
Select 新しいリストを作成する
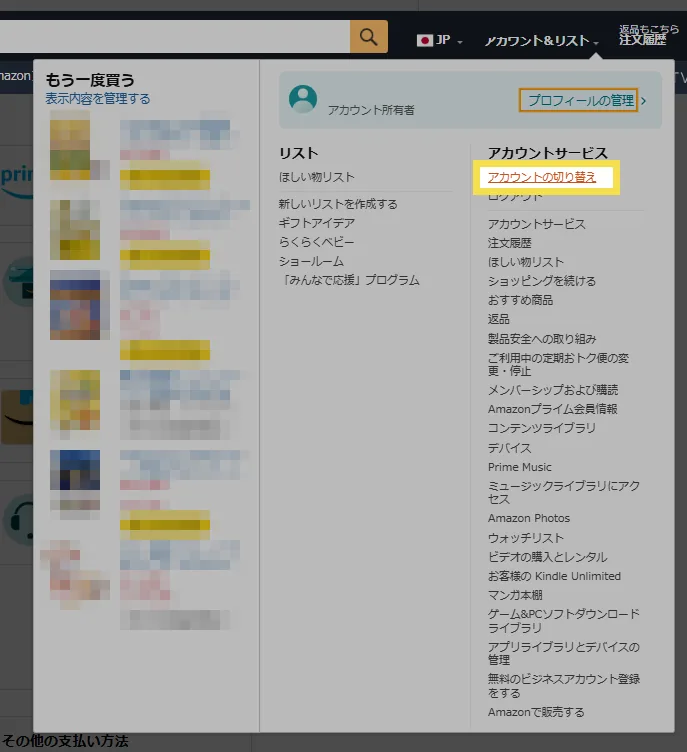click(x=338, y=204)
